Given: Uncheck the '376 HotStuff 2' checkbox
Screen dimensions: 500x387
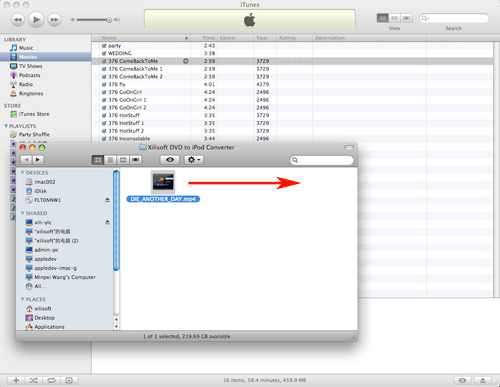Looking at the screenshot, I should [104, 131].
